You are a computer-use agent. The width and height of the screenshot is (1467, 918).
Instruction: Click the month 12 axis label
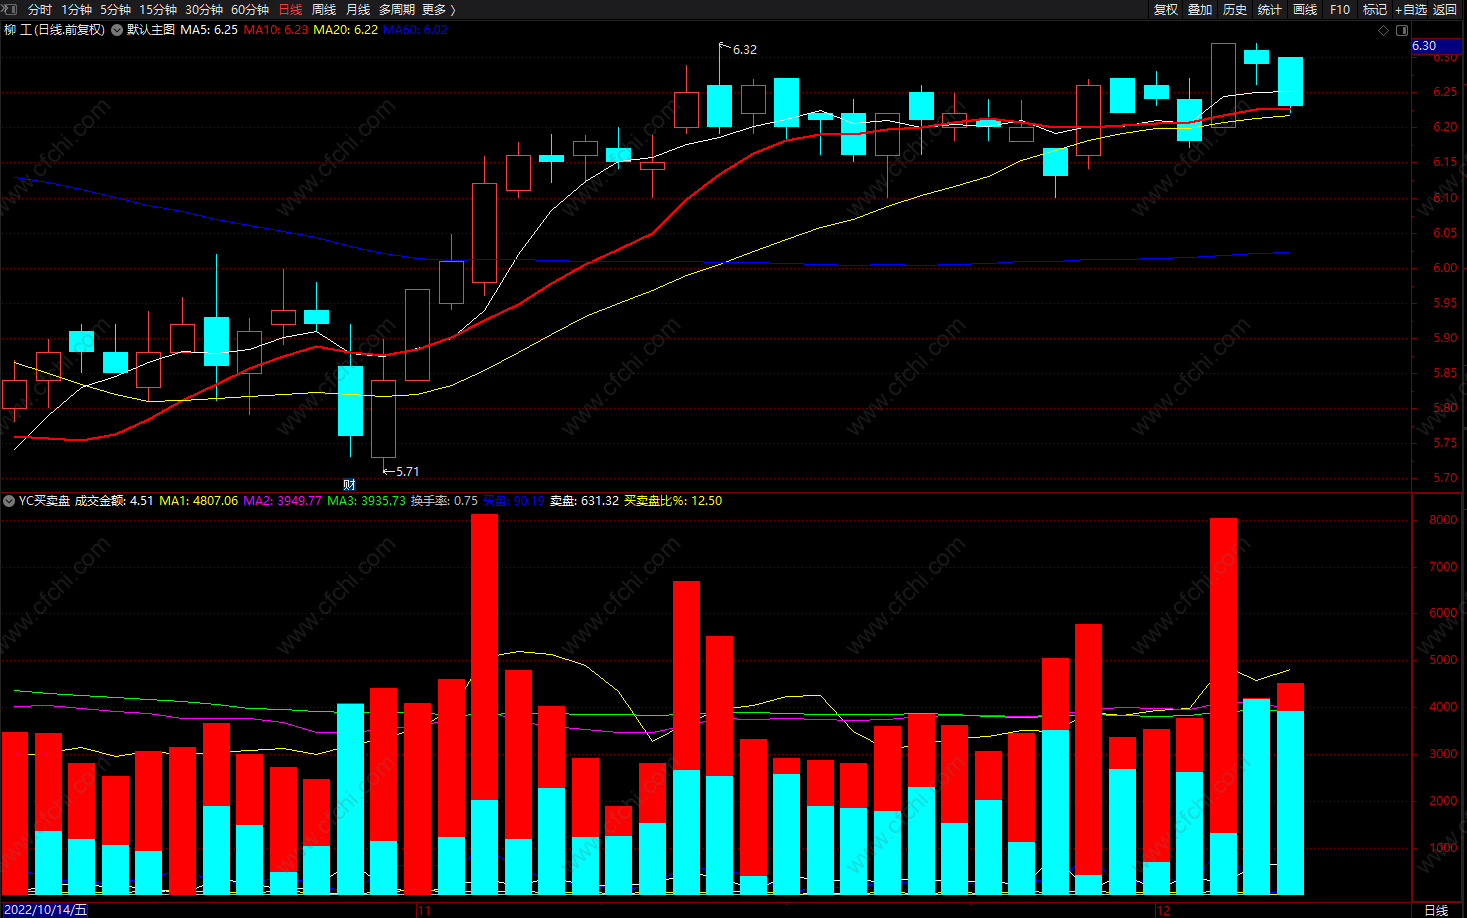click(1163, 910)
